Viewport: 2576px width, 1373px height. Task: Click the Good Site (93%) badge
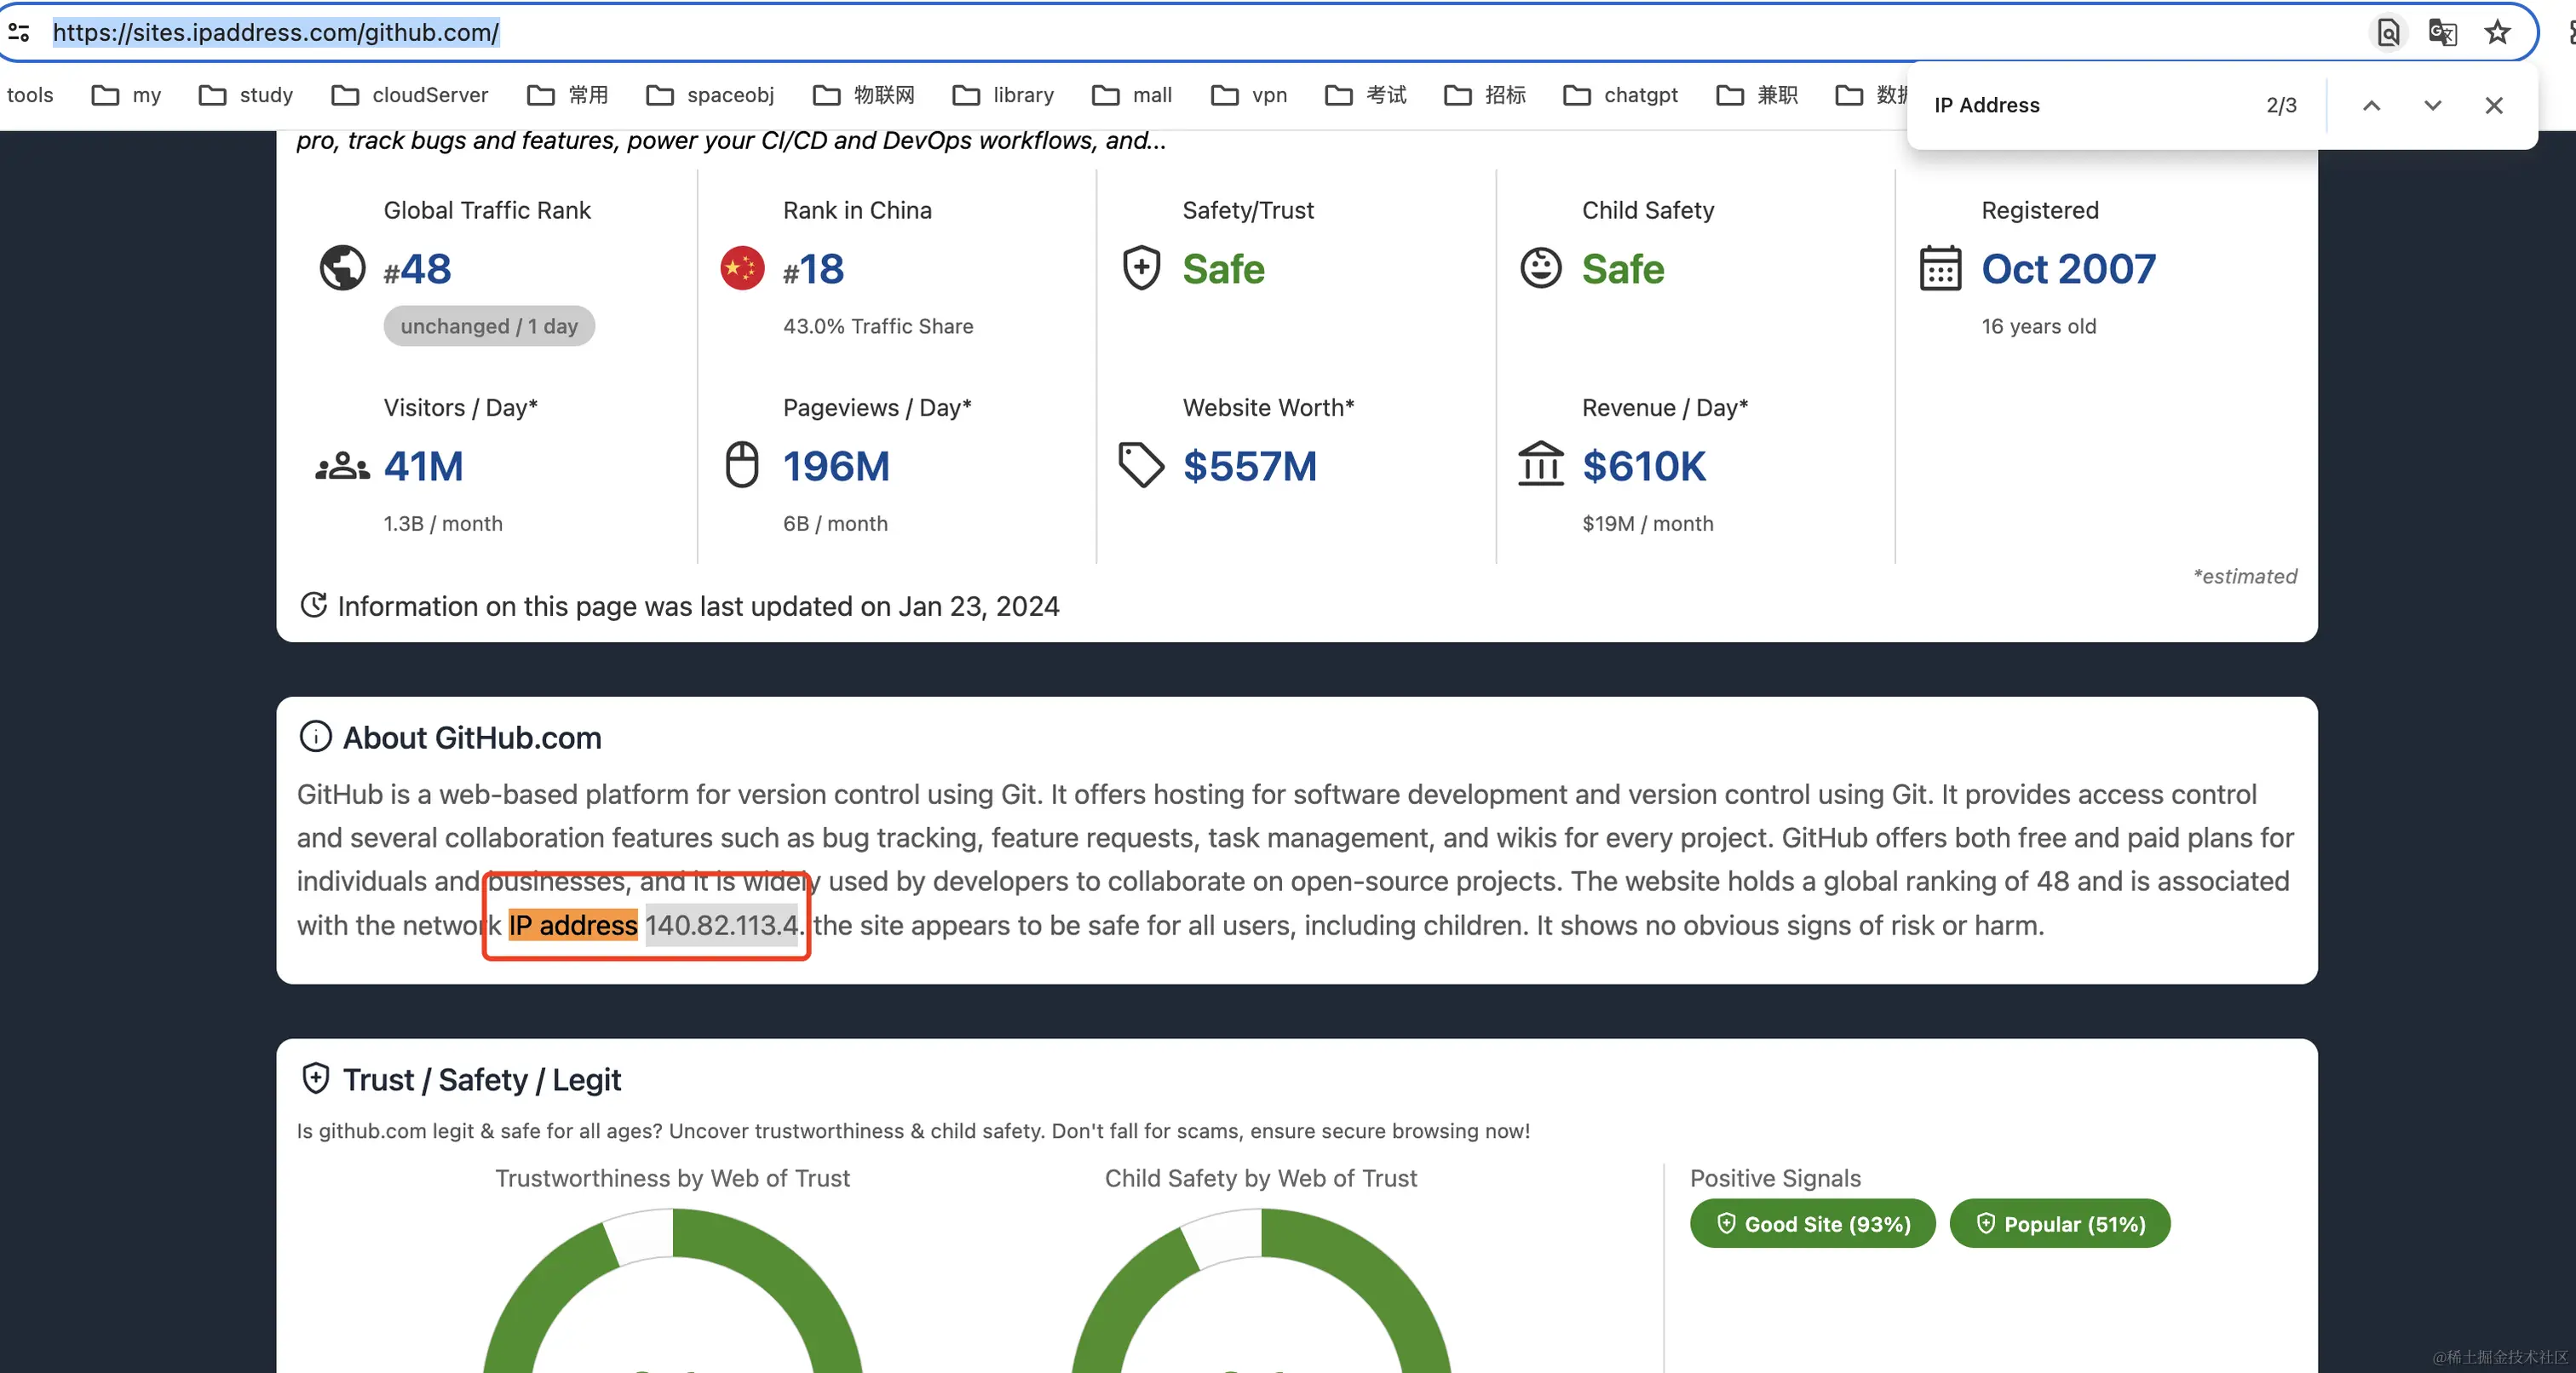tap(1812, 1223)
